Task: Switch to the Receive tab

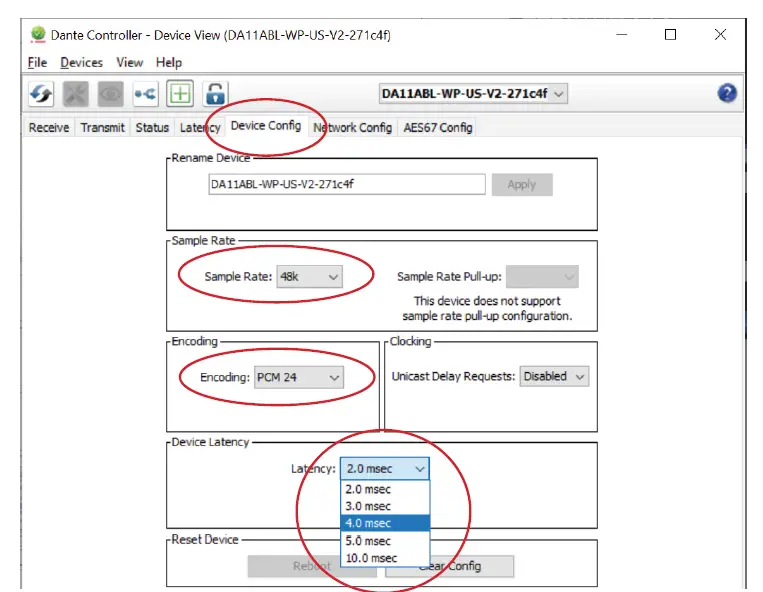Action: (x=49, y=127)
